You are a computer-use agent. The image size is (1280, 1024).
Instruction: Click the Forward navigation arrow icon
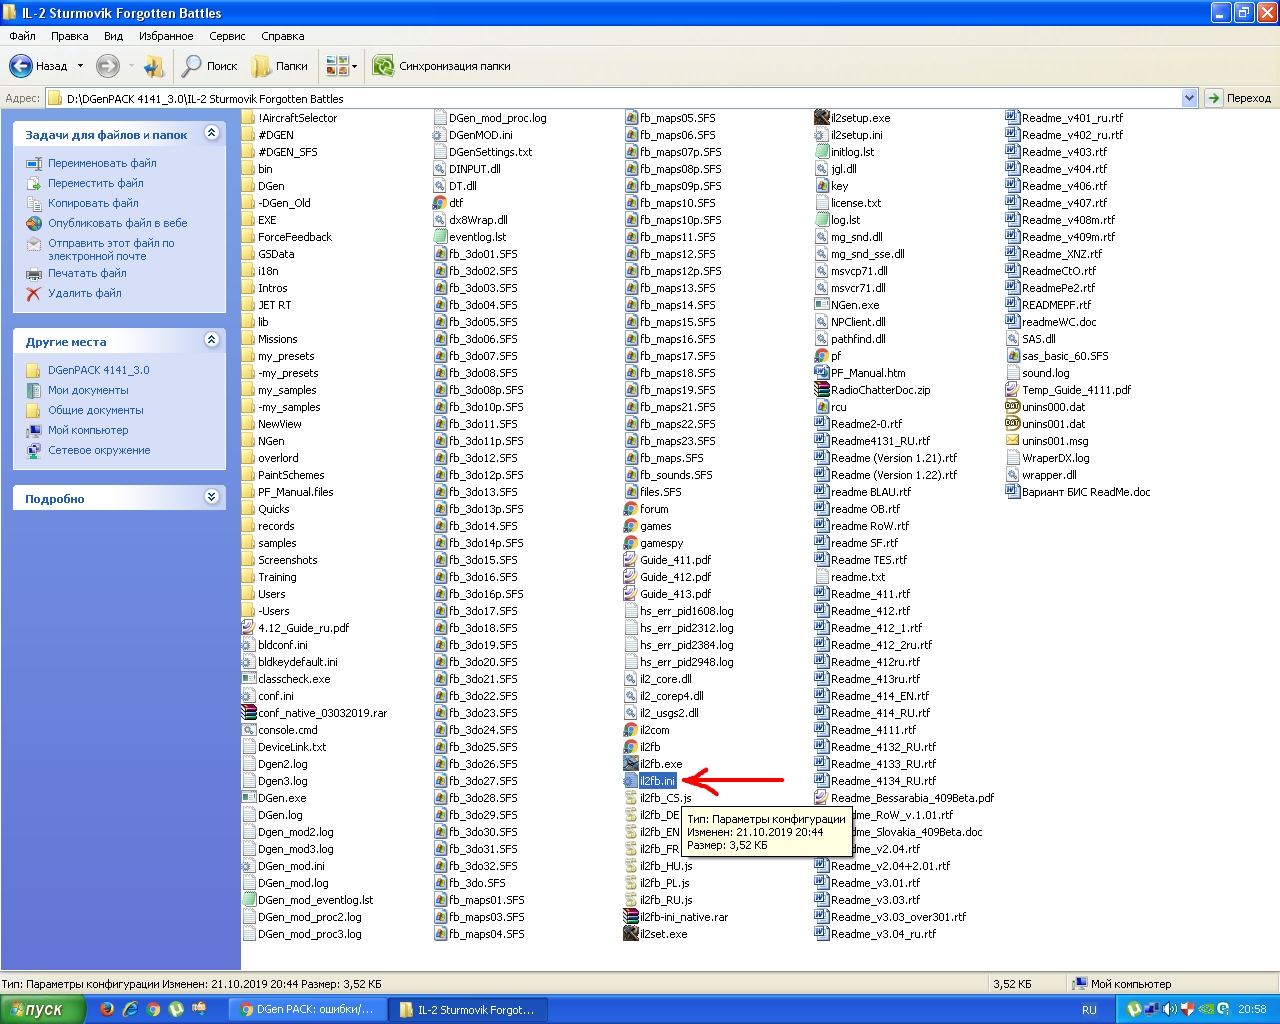(x=107, y=66)
